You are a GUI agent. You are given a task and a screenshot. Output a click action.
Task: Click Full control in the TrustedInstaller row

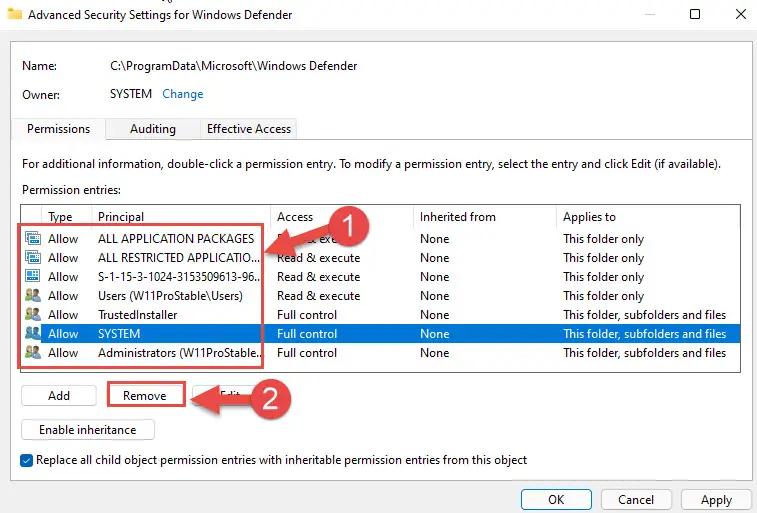tap(307, 315)
